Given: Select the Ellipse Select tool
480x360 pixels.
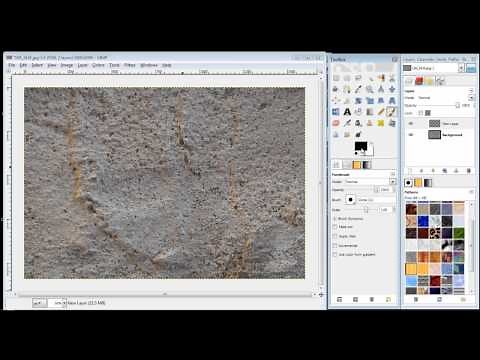Looking at the screenshot, I should pos(347,78).
